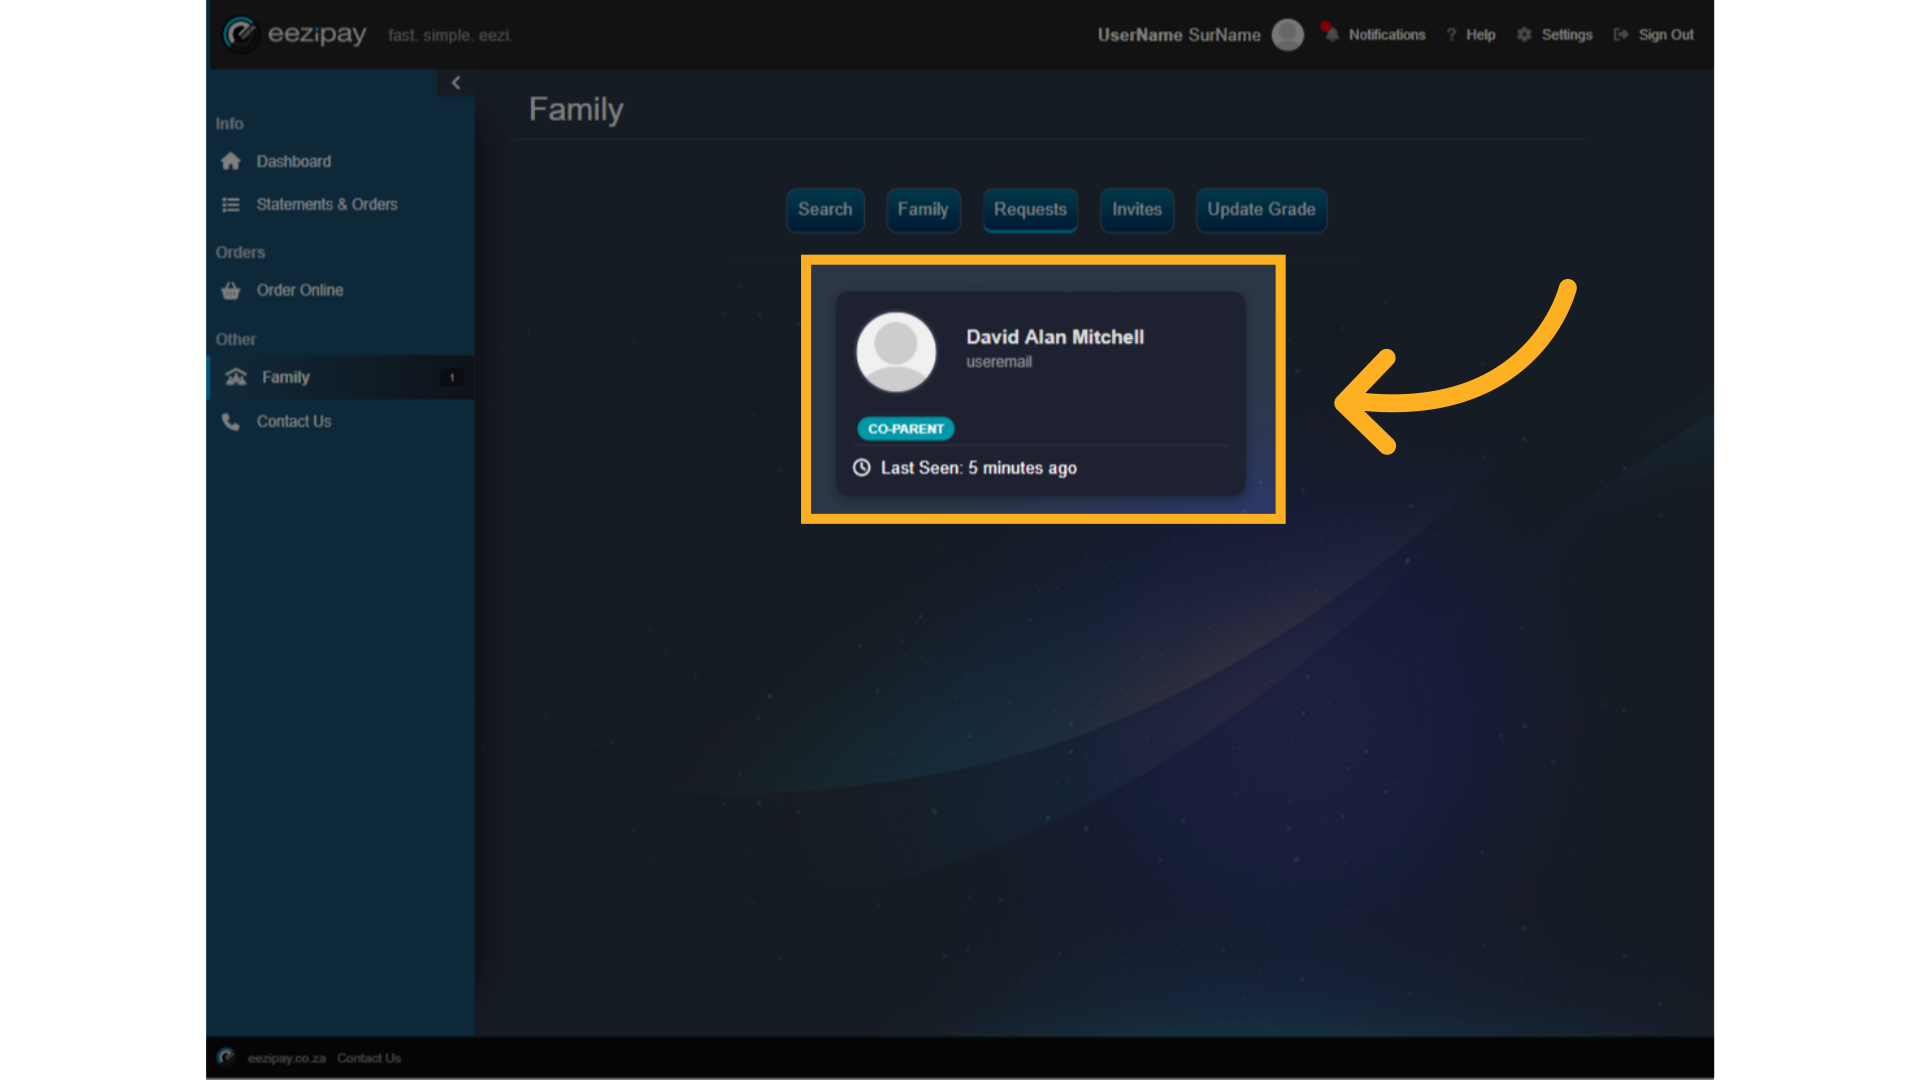Image resolution: width=1920 pixels, height=1080 pixels.
Task: Open the Family tab
Action: tap(923, 210)
